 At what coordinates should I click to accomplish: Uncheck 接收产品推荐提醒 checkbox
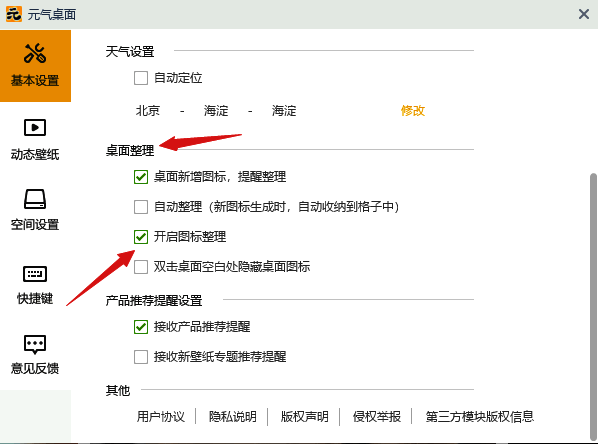[x=141, y=327]
